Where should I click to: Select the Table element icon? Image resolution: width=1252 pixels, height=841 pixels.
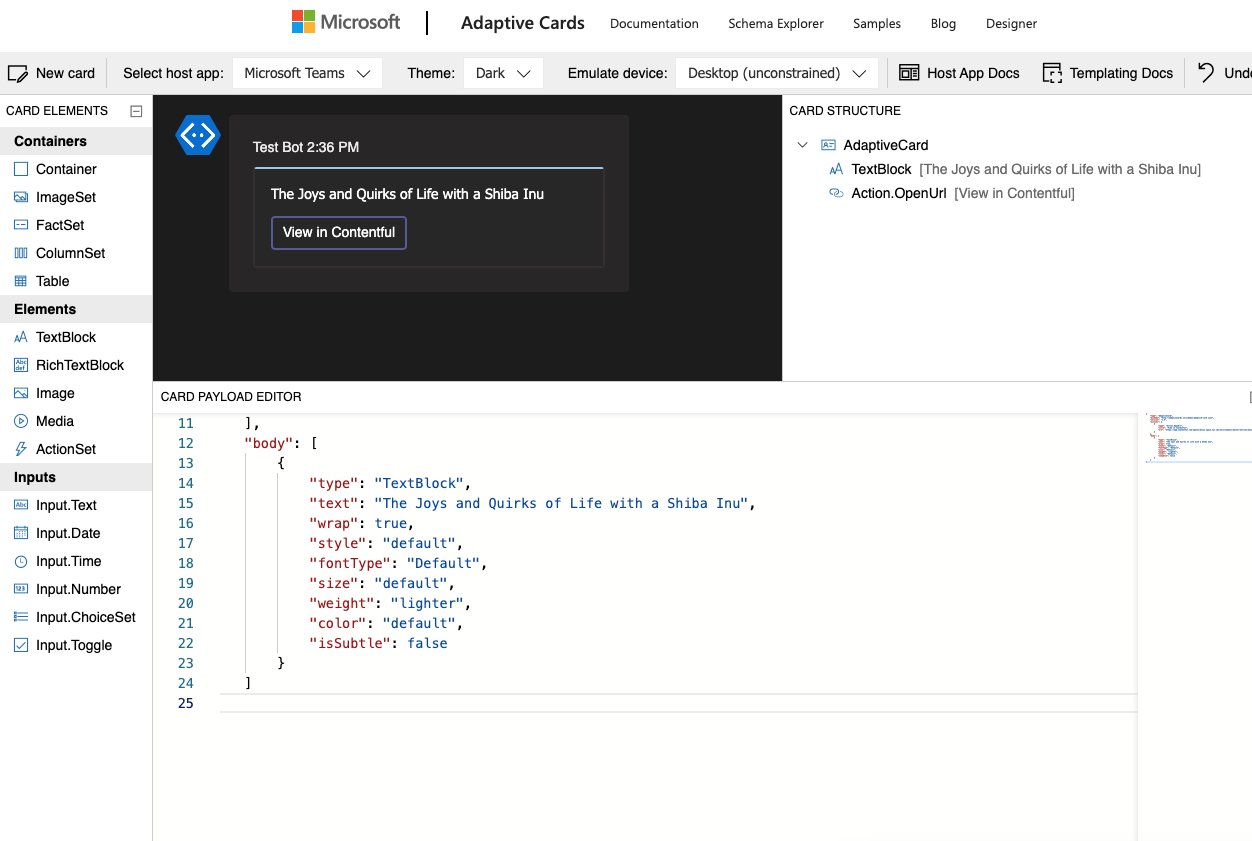pyautogui.click(x=21, y=281)
